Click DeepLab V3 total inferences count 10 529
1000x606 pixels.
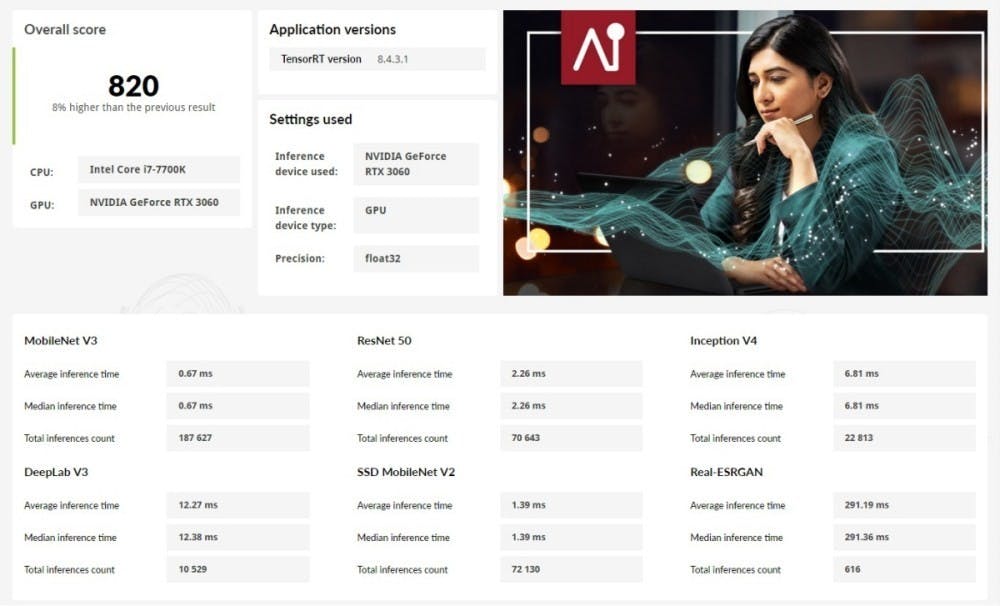[238, 570]
